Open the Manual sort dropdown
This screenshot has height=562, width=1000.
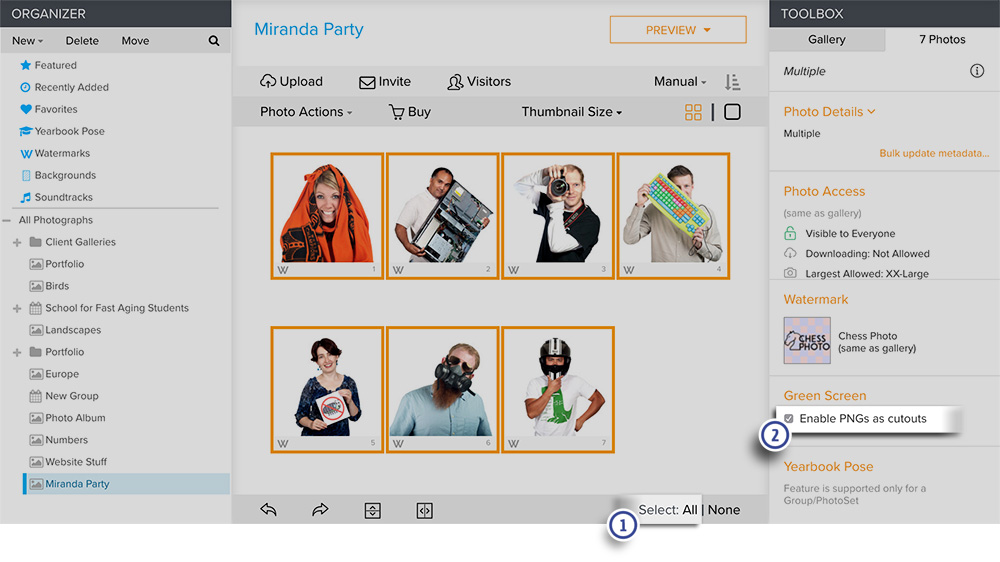(680, 82)
